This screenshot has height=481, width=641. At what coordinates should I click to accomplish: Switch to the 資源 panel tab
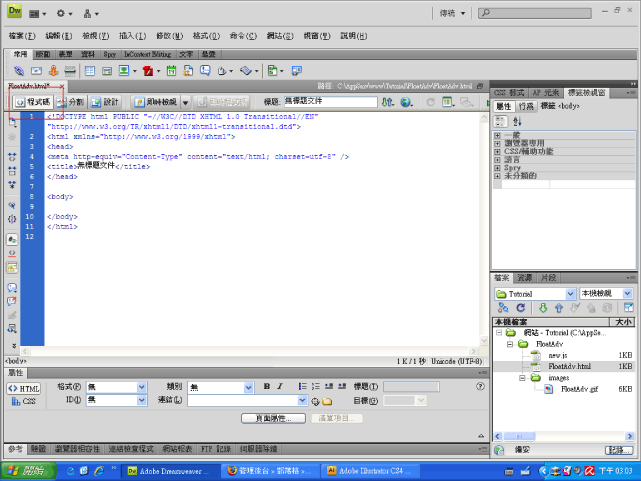click(x=525, y=278)
